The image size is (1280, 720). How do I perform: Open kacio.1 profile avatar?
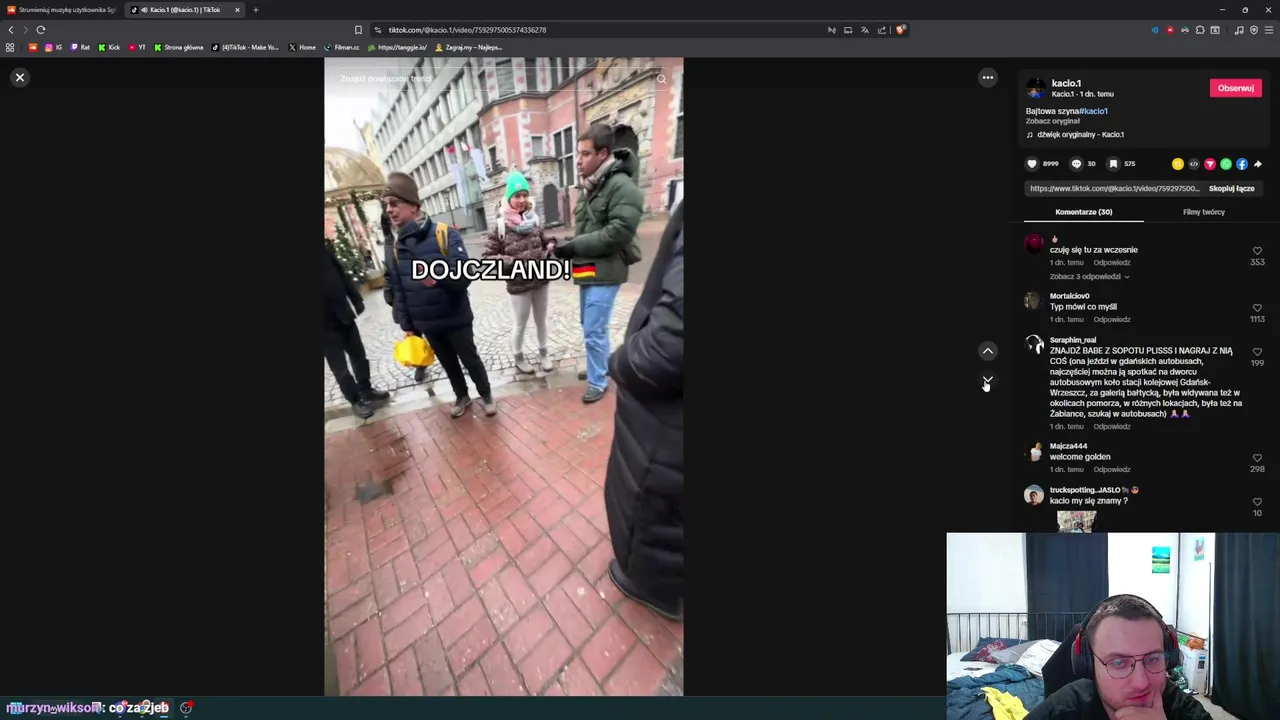pyautogui.click(x=1036, y=88)
